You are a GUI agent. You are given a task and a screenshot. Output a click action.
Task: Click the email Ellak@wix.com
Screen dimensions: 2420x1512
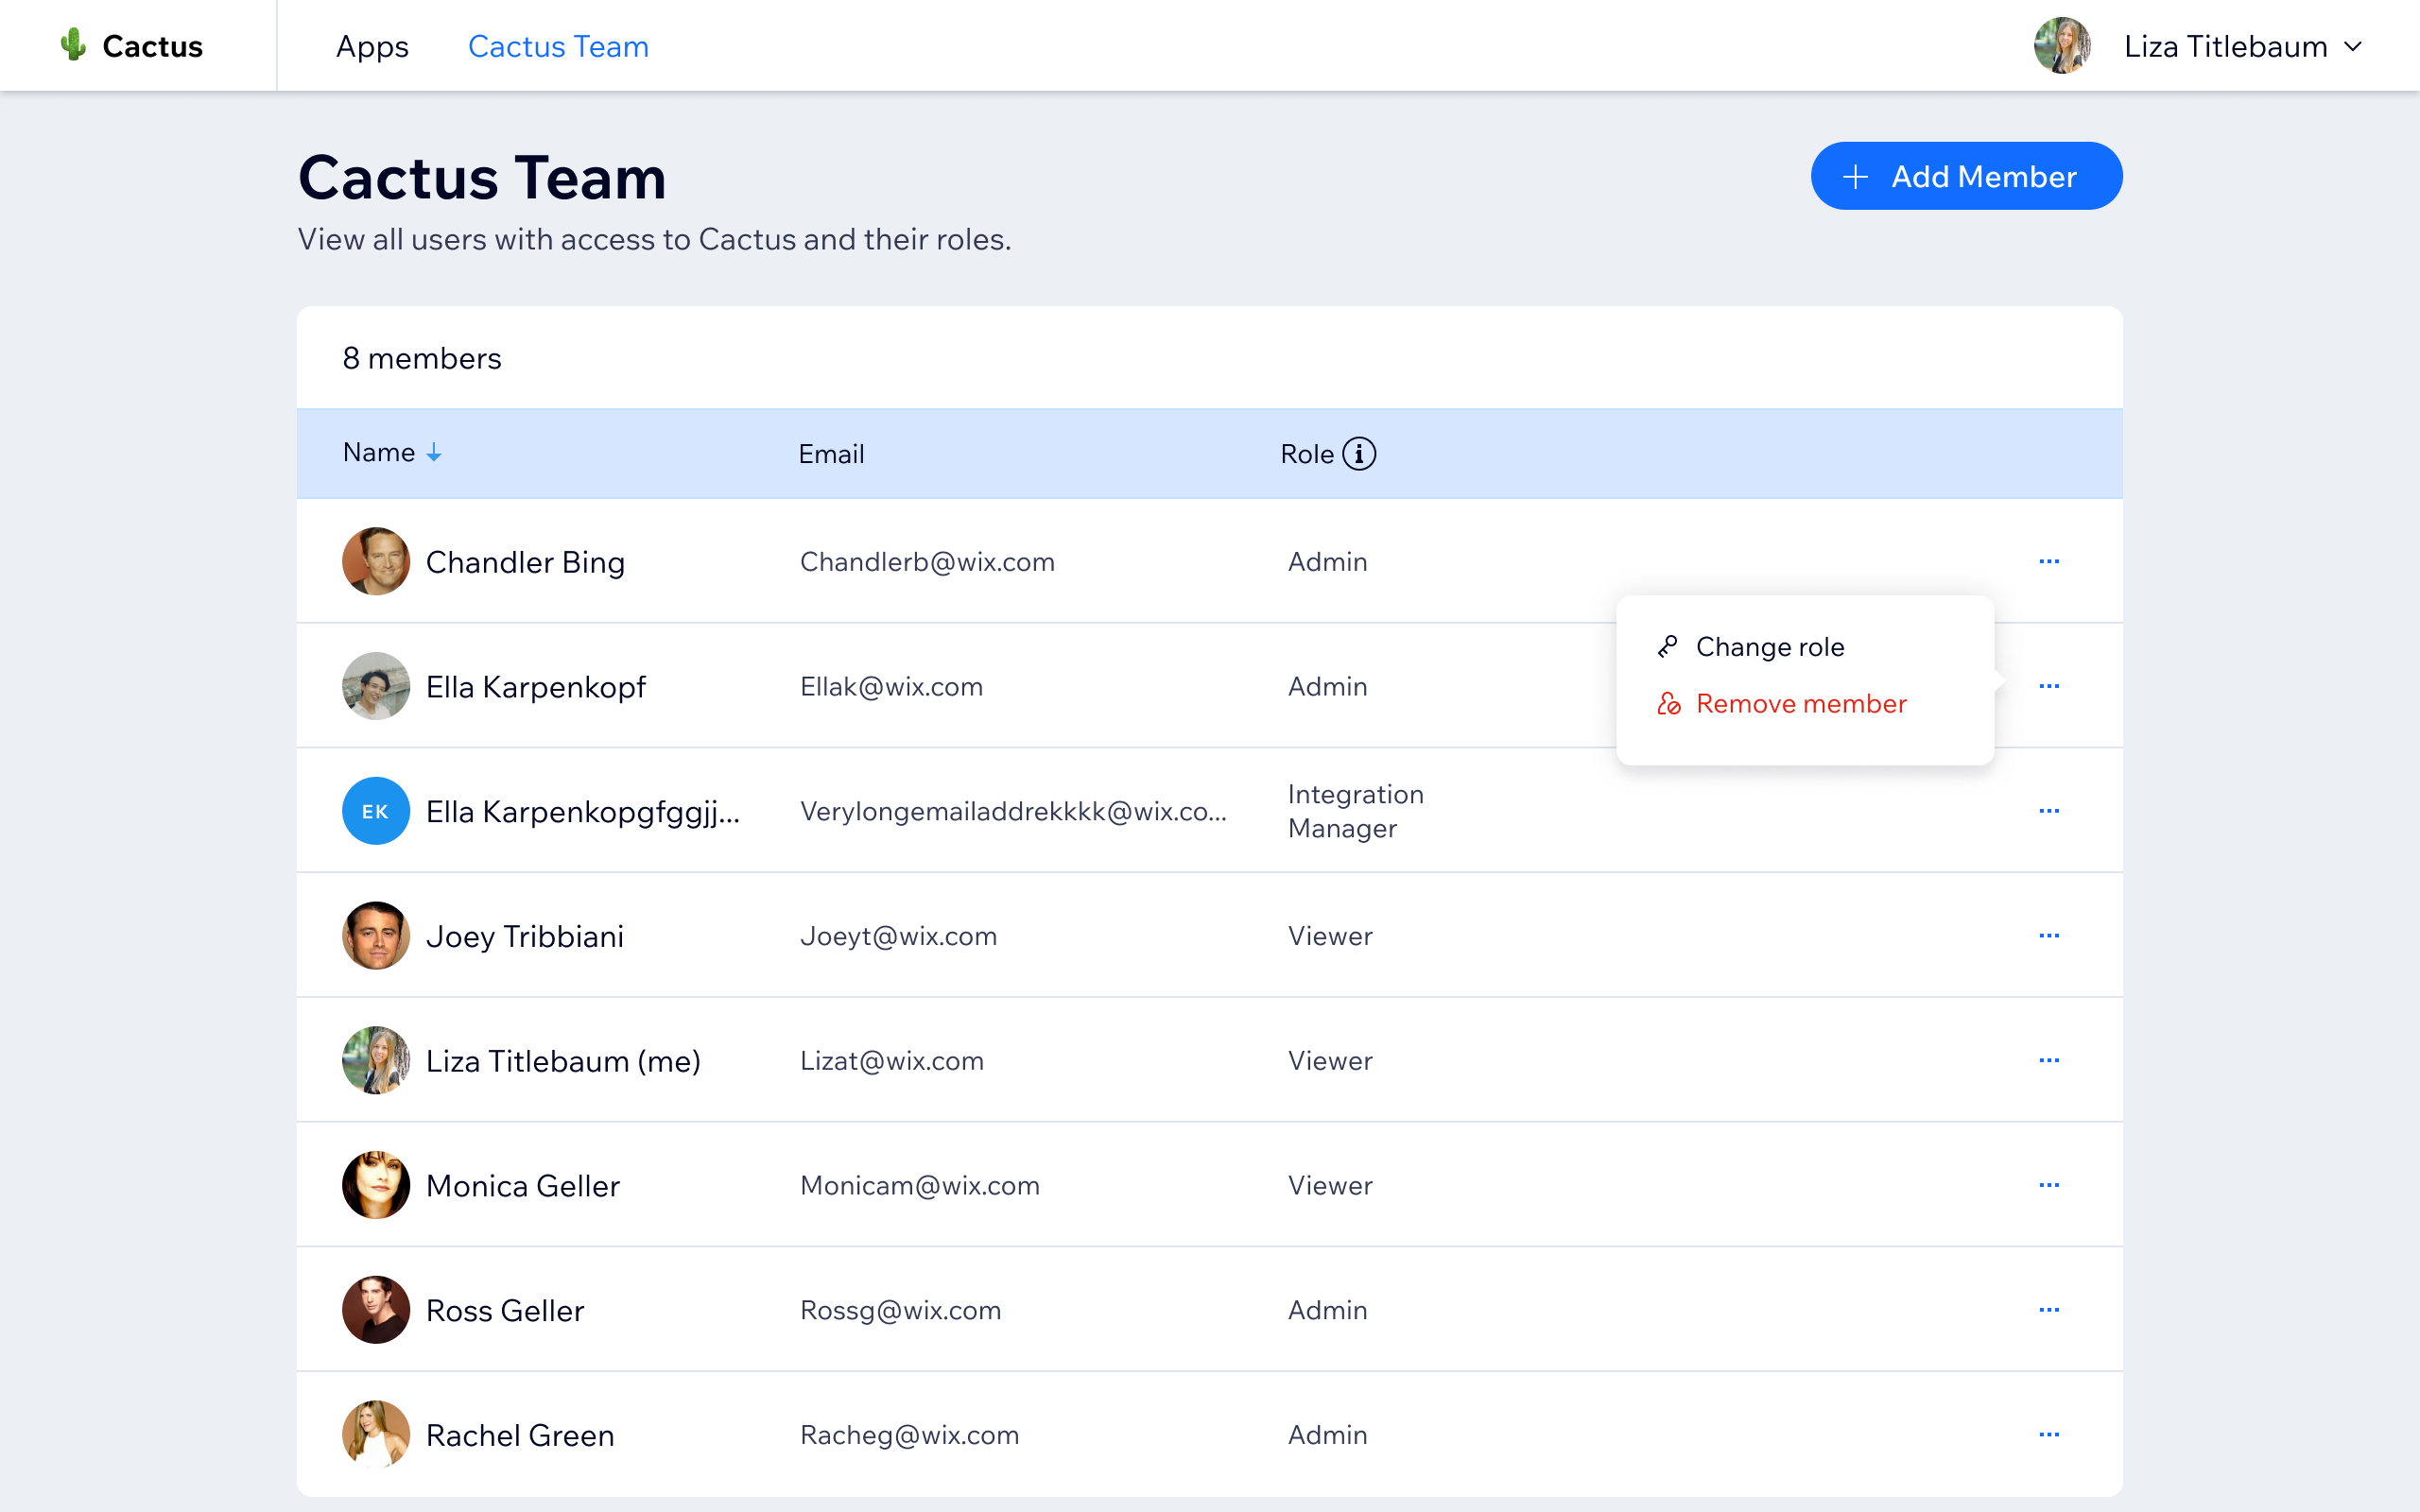click(x=891, y=687)
